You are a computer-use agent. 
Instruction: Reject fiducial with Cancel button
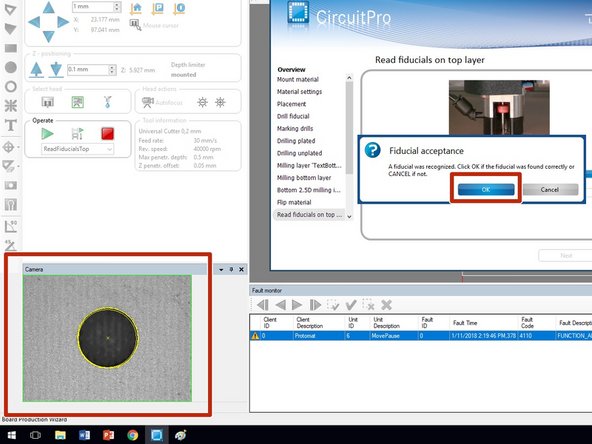tap(550, 190)
